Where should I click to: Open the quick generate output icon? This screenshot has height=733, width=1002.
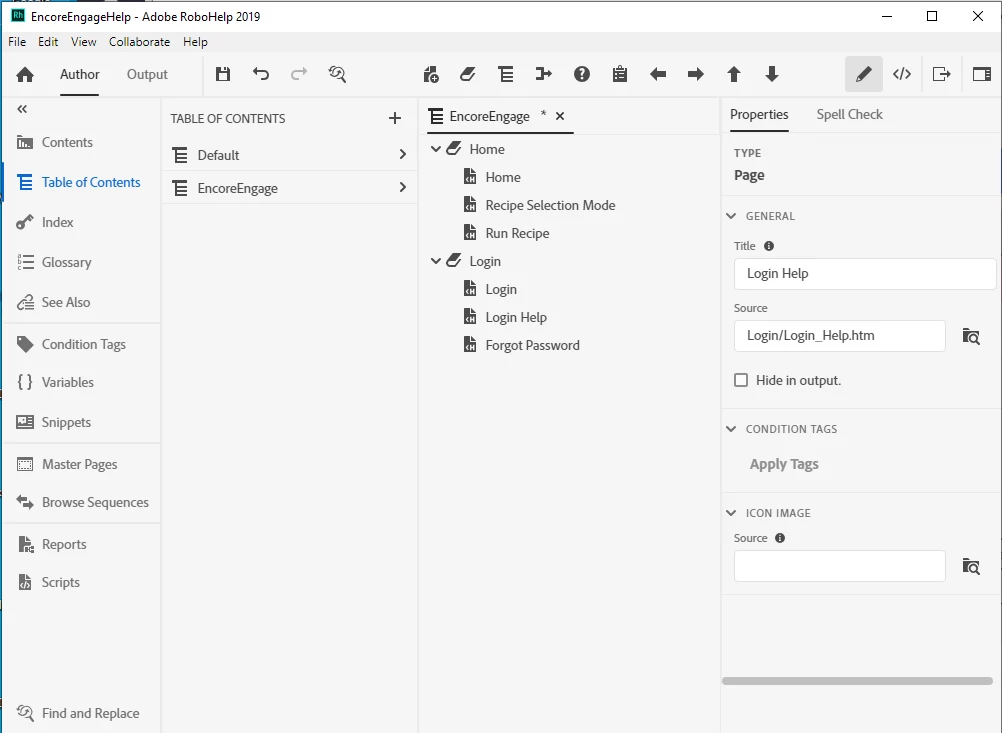[941, 74]
